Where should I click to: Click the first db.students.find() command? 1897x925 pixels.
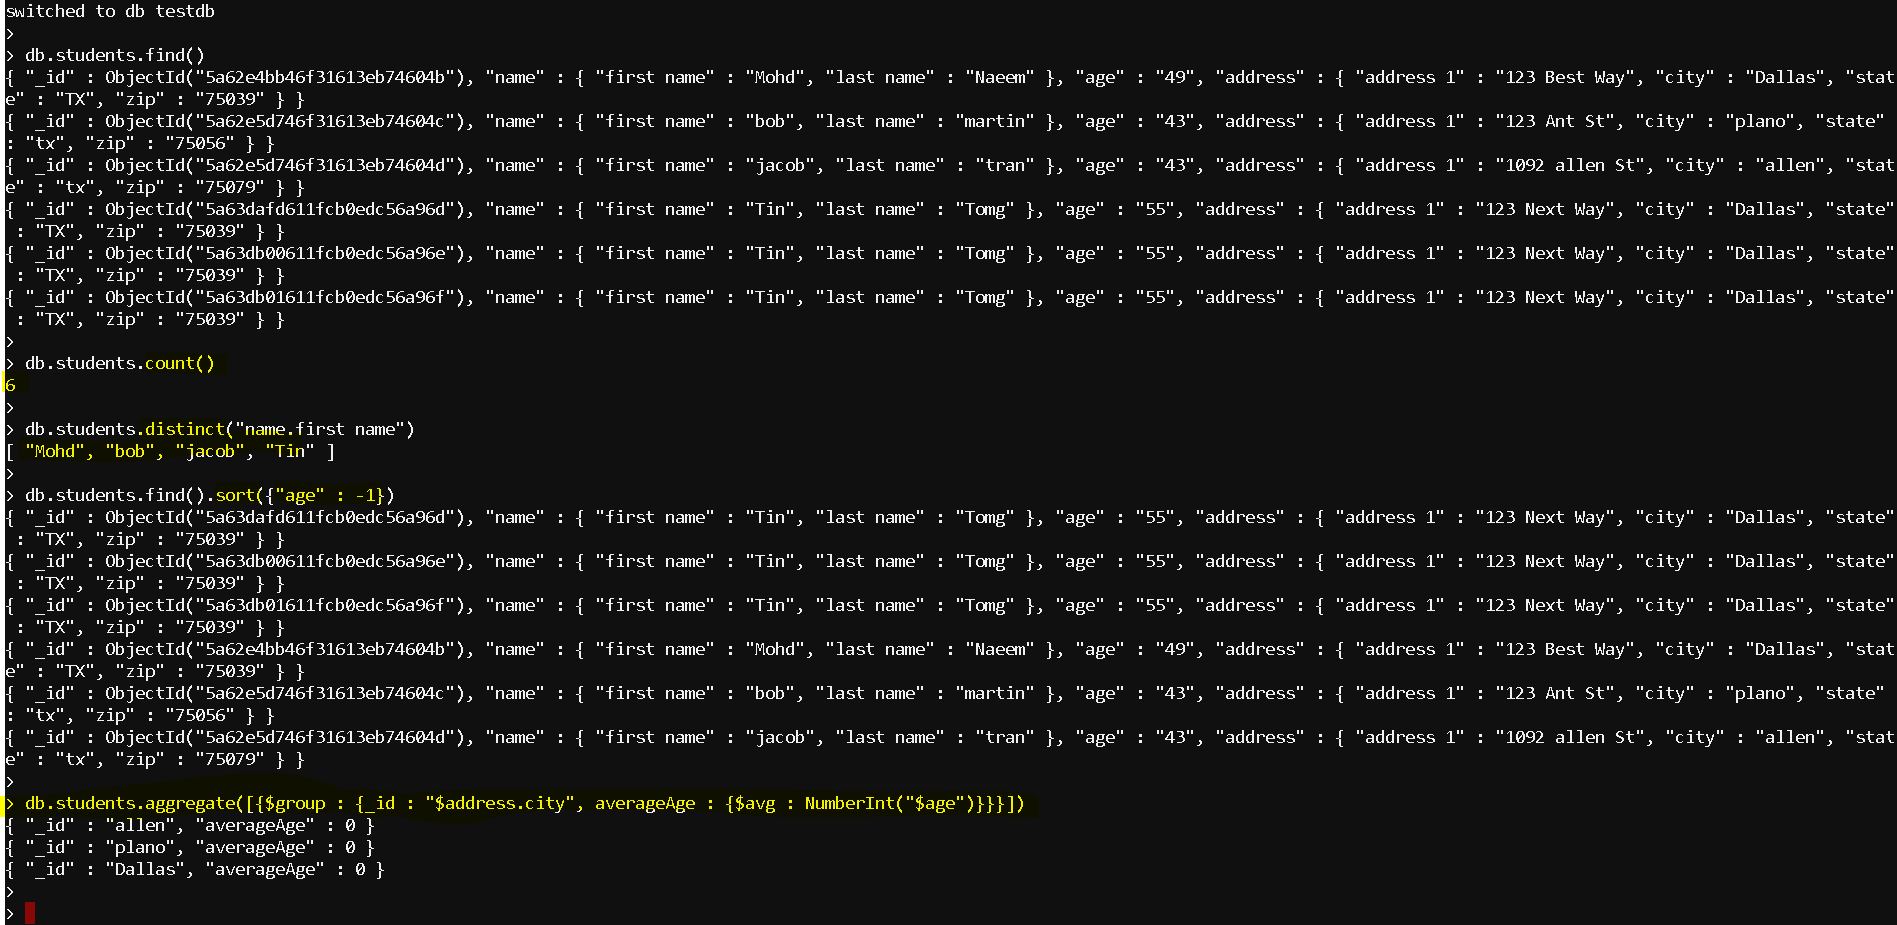click(115, 55)
